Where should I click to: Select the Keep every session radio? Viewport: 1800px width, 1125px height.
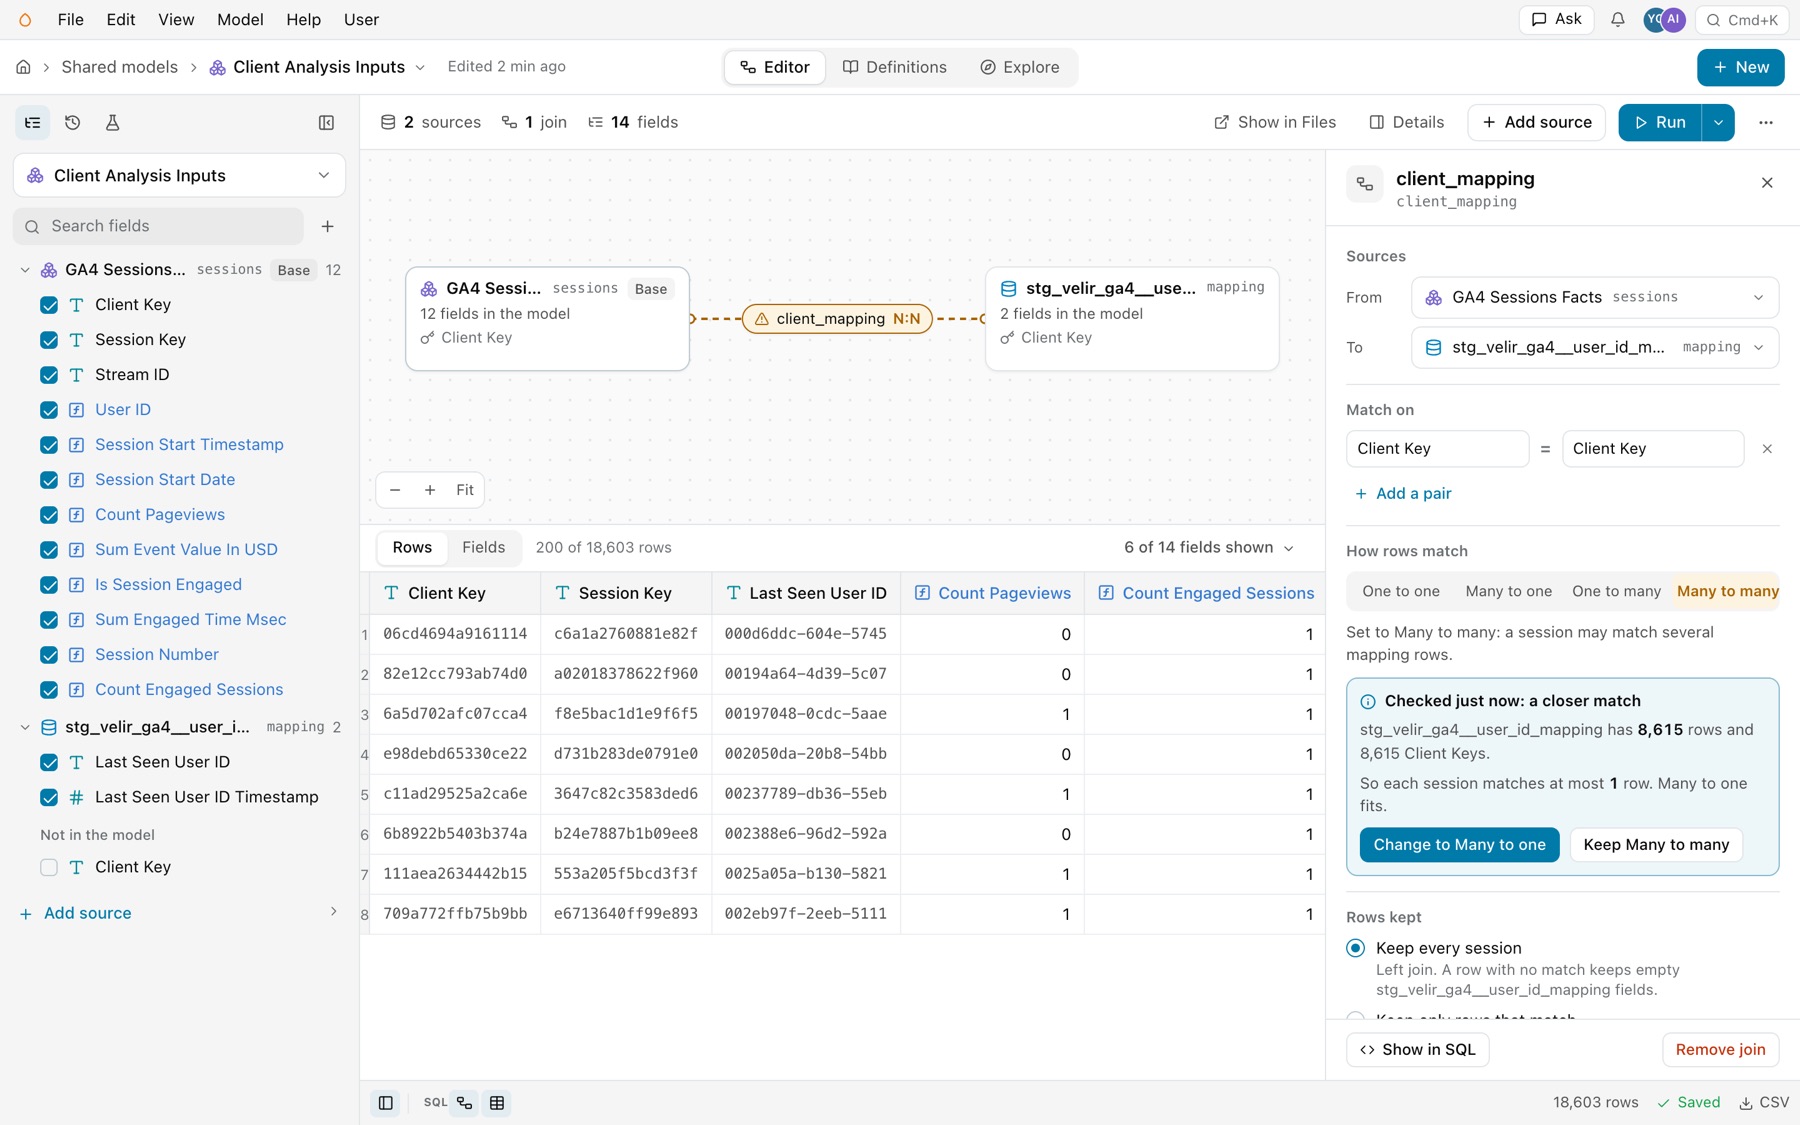pos(1356,948)
